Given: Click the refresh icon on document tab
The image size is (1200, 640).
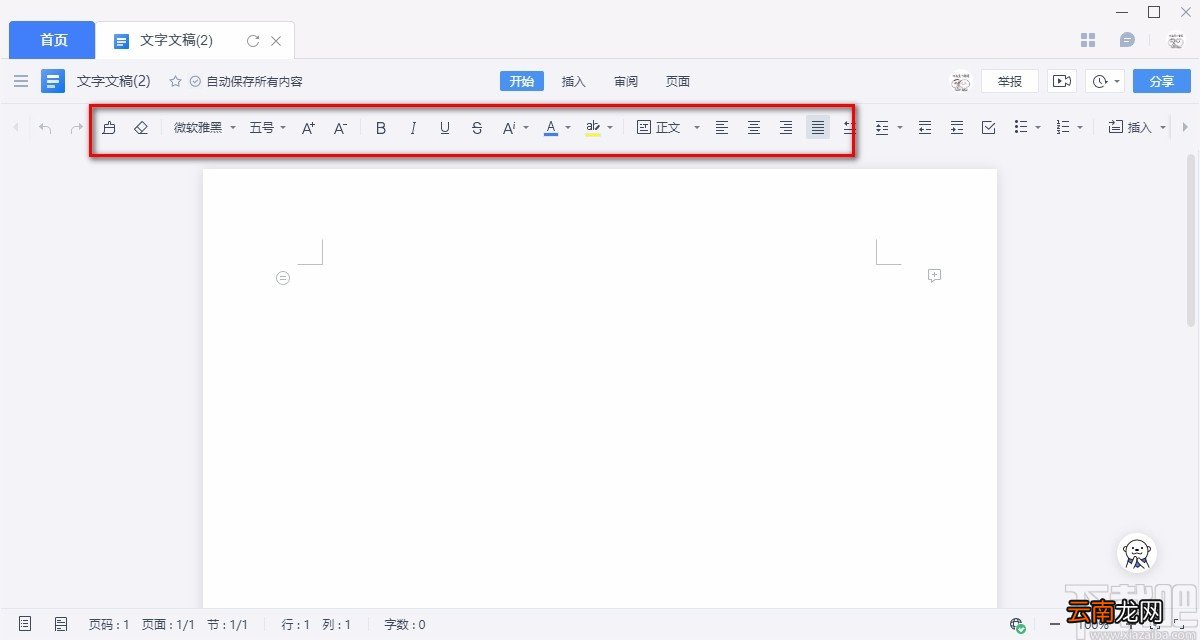Looking at the screenshot, I should 253,41.
